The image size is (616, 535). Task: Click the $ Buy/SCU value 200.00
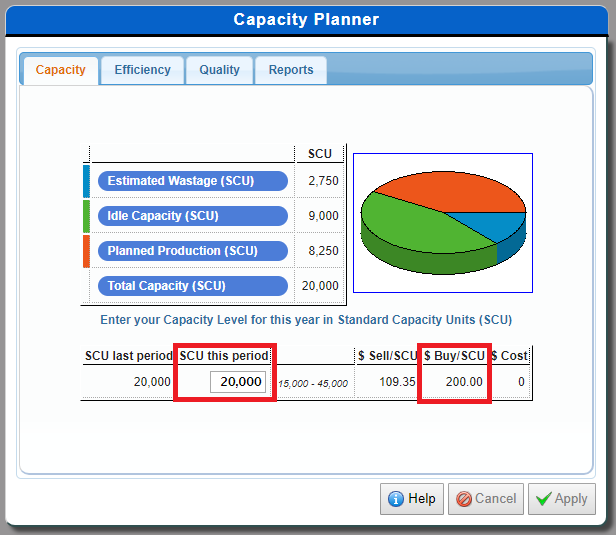click(x=463, y=382)
